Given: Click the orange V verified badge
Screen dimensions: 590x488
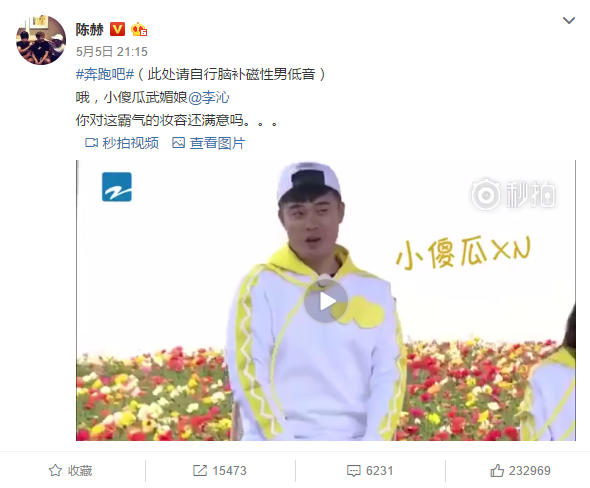Looking at the screenshot, I should [117, 29].
